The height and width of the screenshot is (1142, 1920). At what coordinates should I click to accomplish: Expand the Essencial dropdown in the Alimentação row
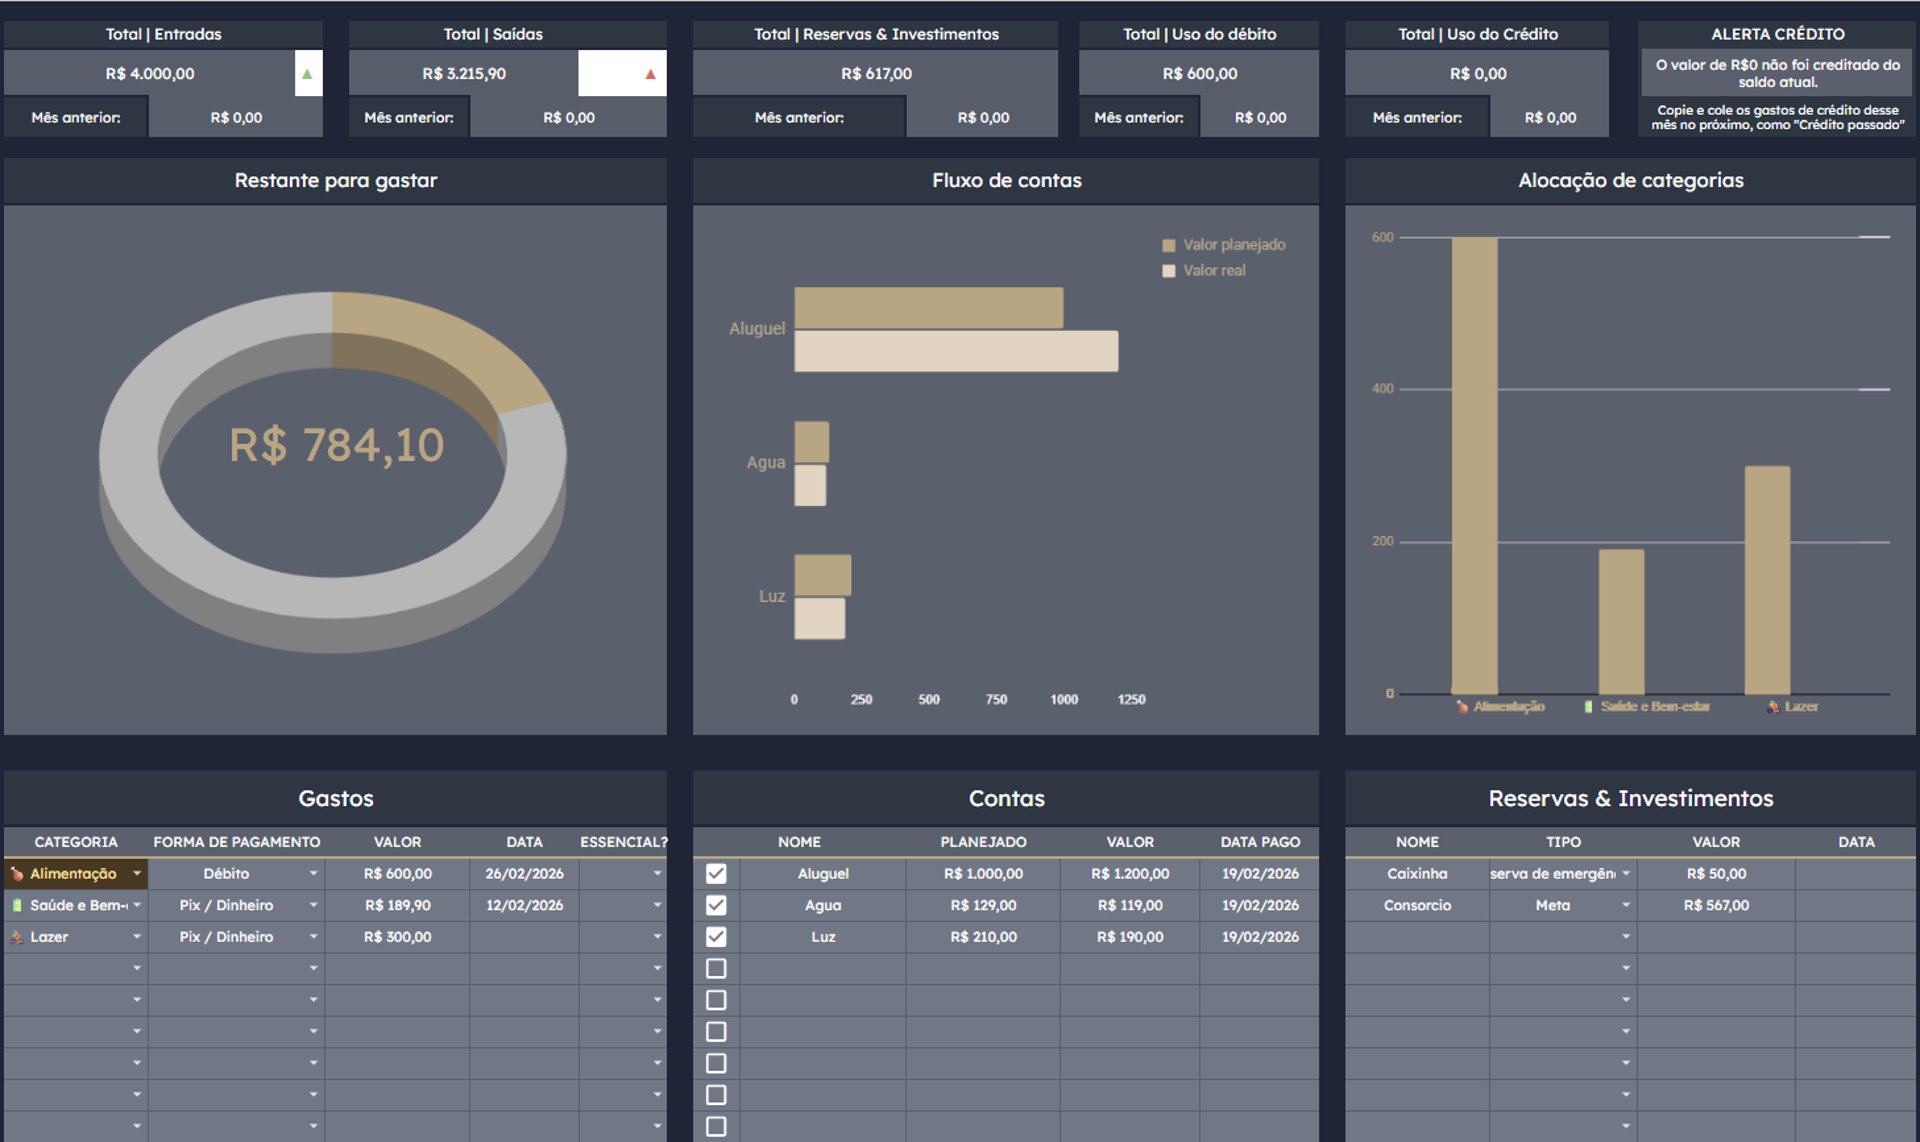coord(657,874)
